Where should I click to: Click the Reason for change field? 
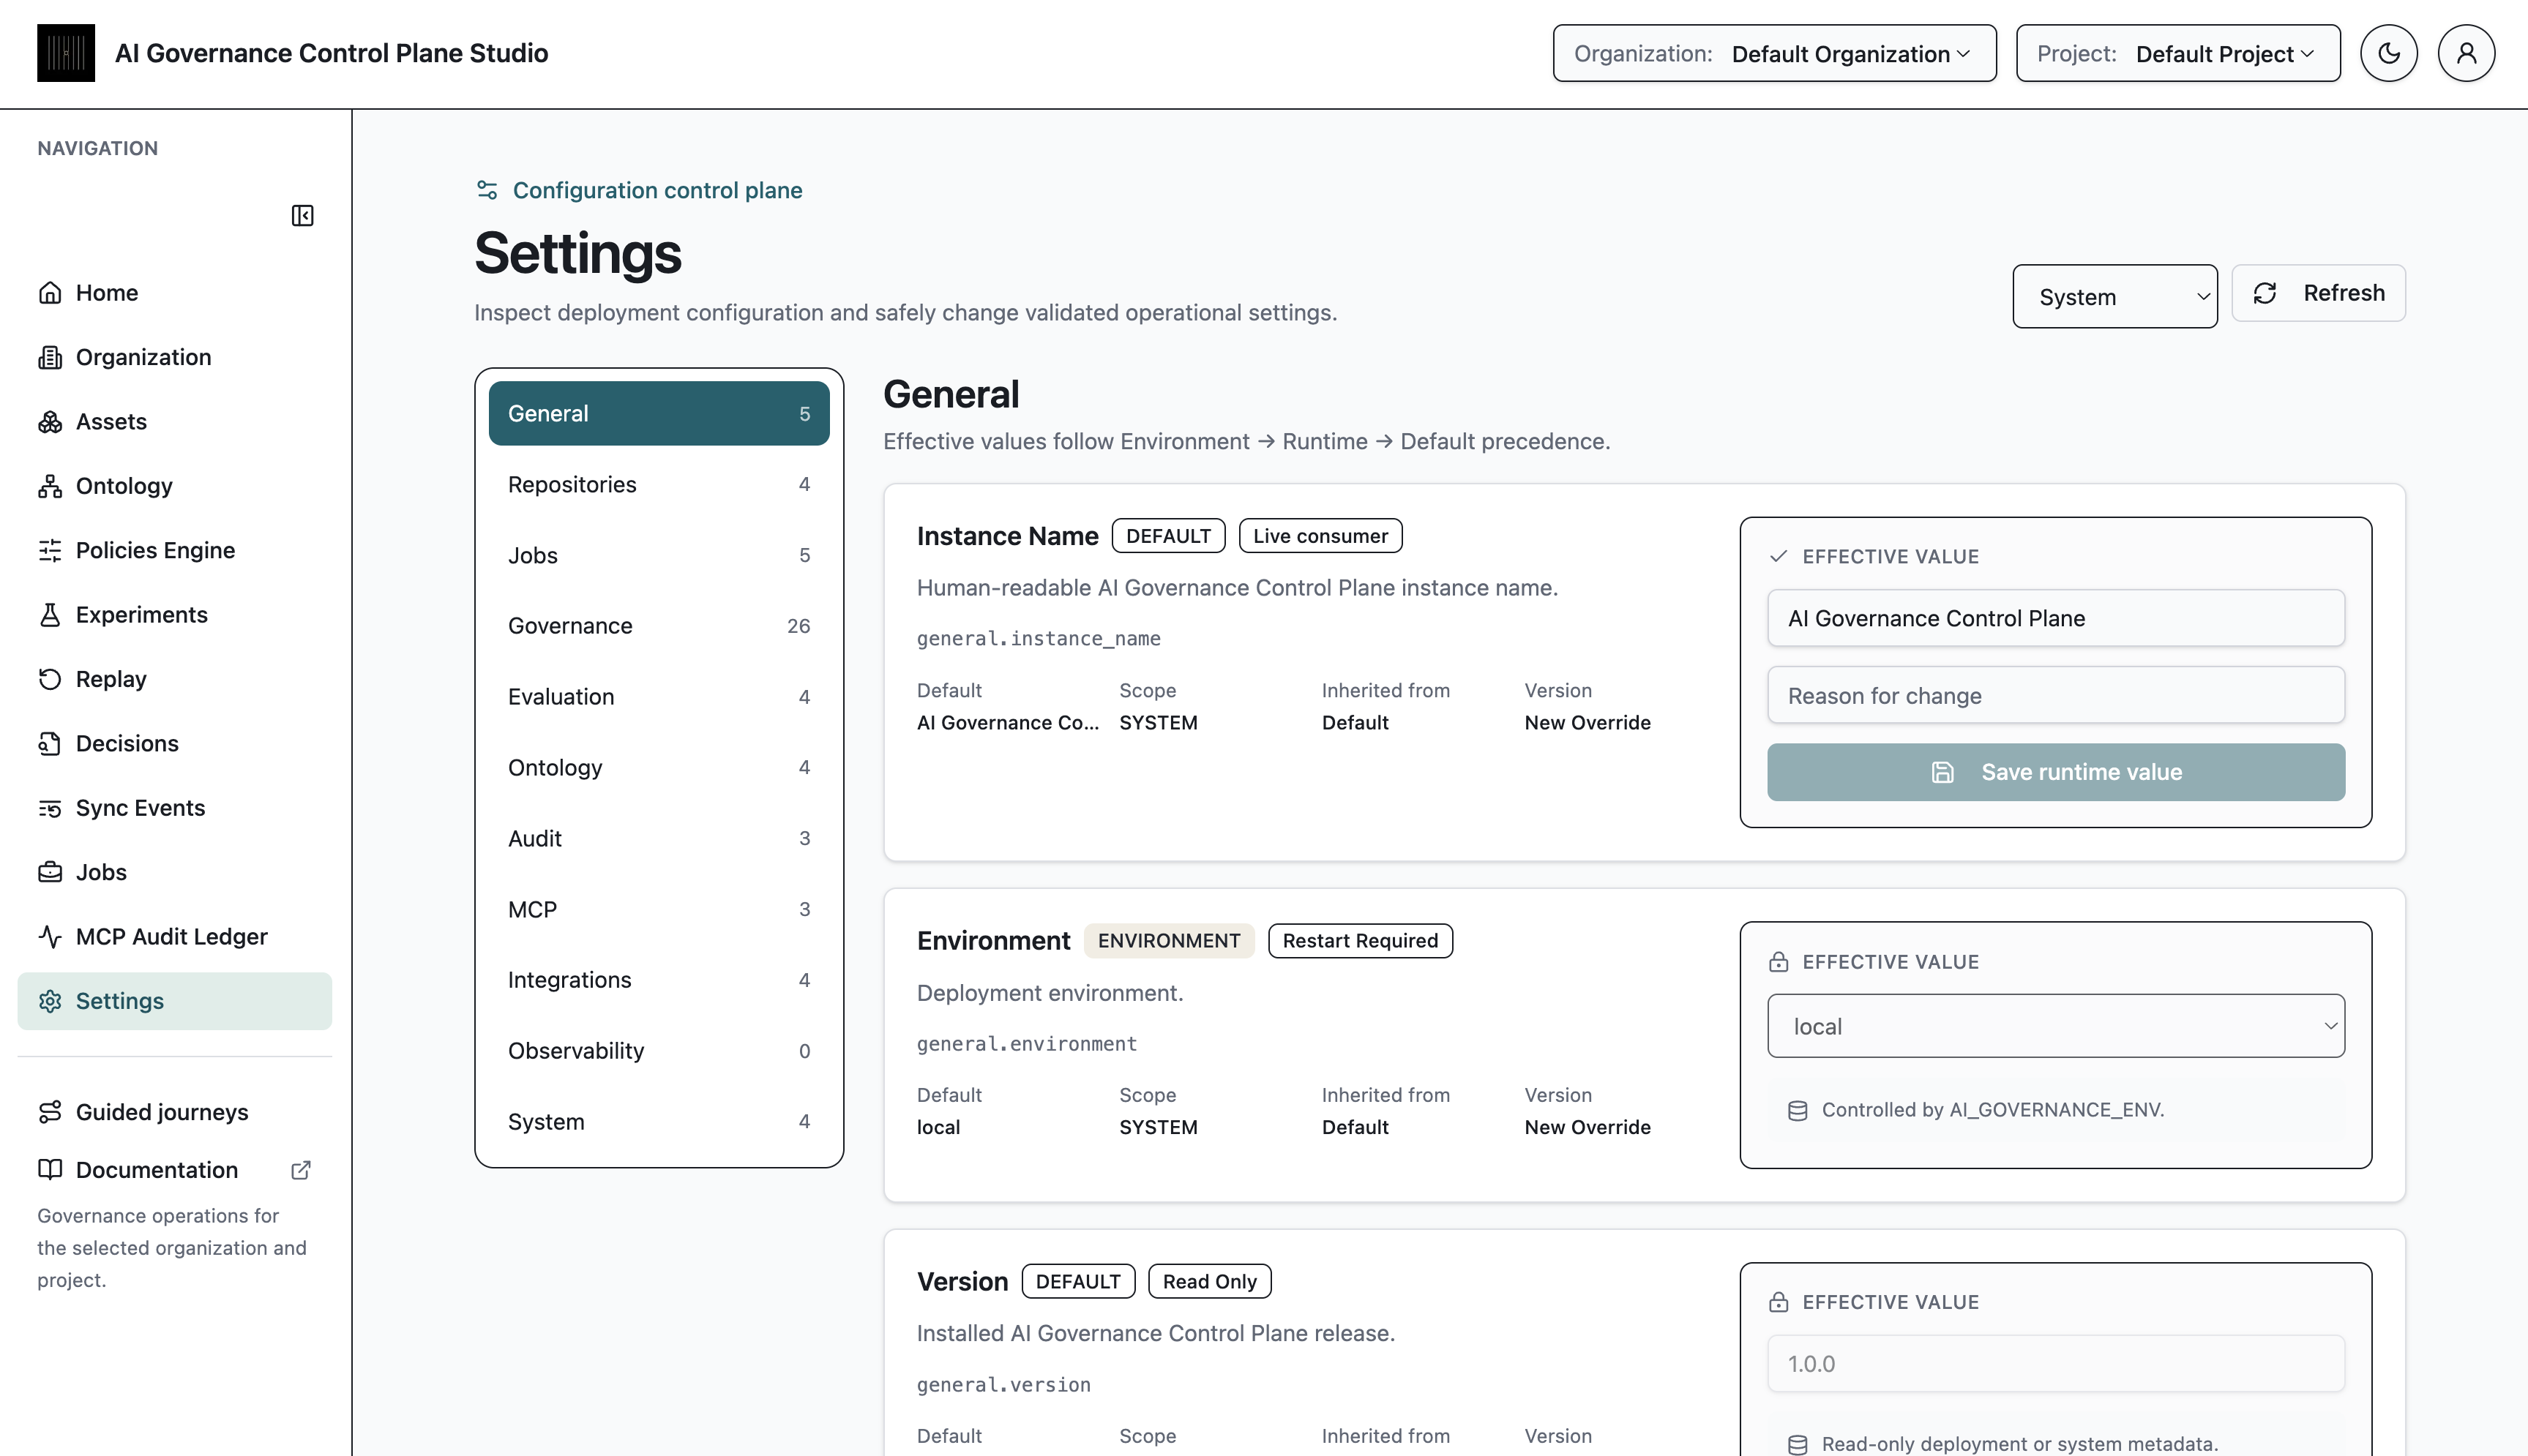click(2056, 695)
